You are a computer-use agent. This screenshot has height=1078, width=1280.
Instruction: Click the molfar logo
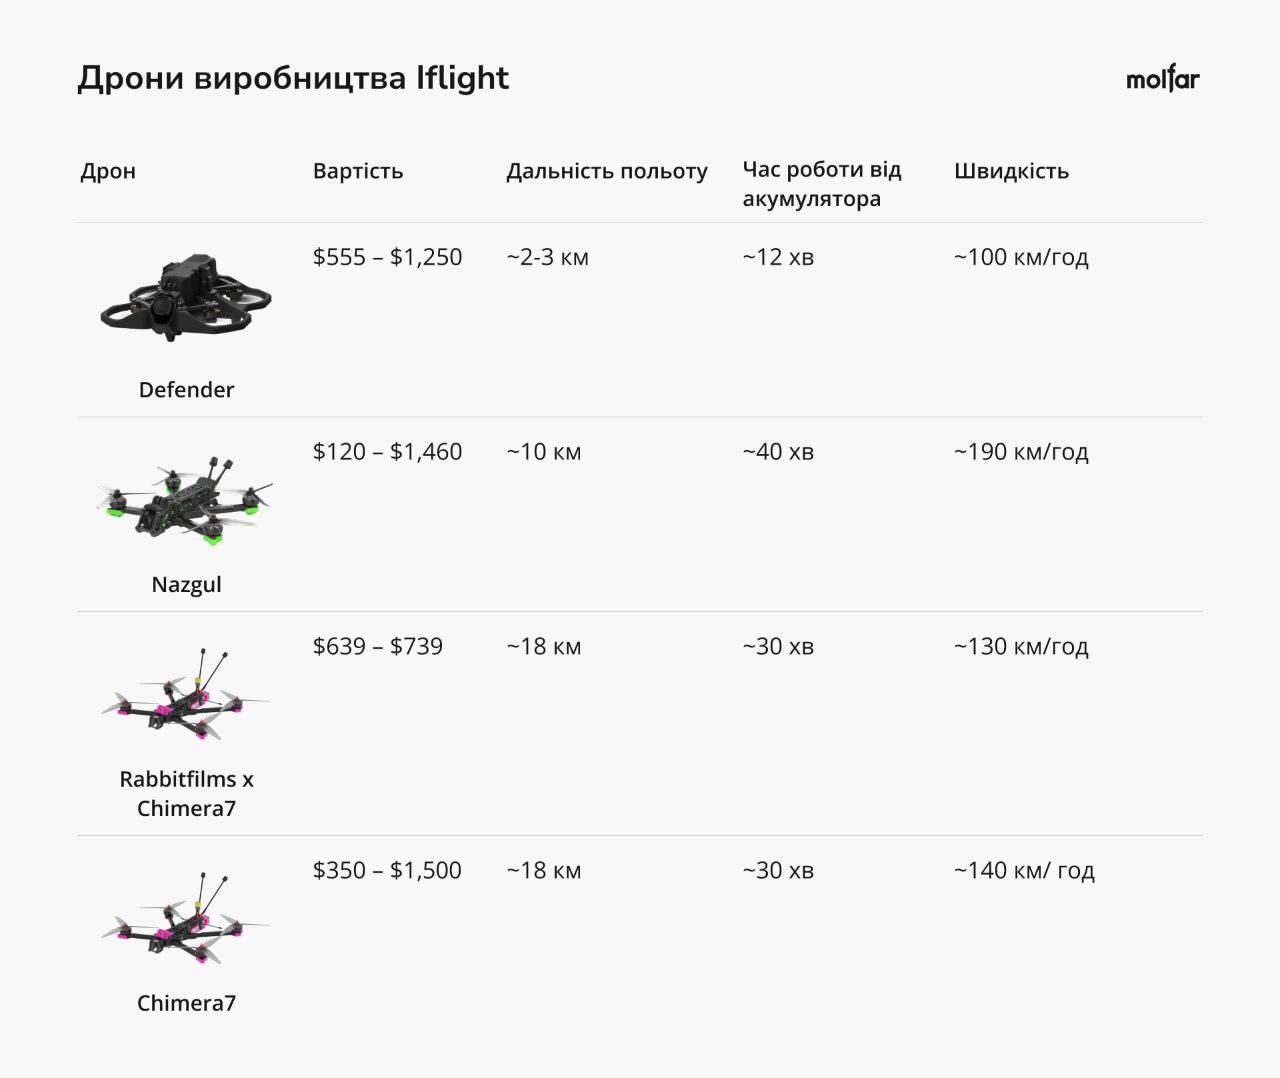click(x=1162, y=79)
